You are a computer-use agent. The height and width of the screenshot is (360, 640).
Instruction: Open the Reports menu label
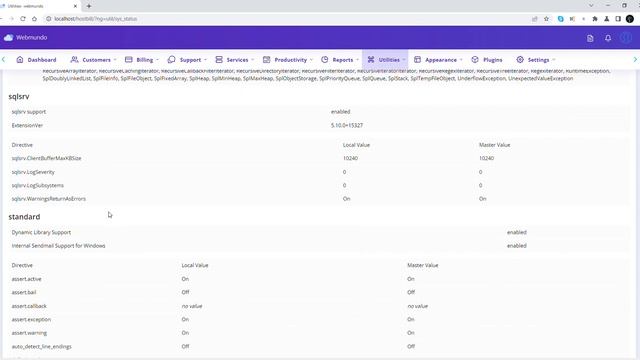click(342, 60)
